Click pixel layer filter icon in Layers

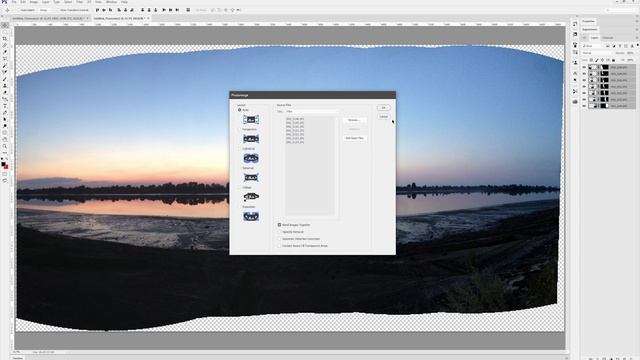coord(608,46)
